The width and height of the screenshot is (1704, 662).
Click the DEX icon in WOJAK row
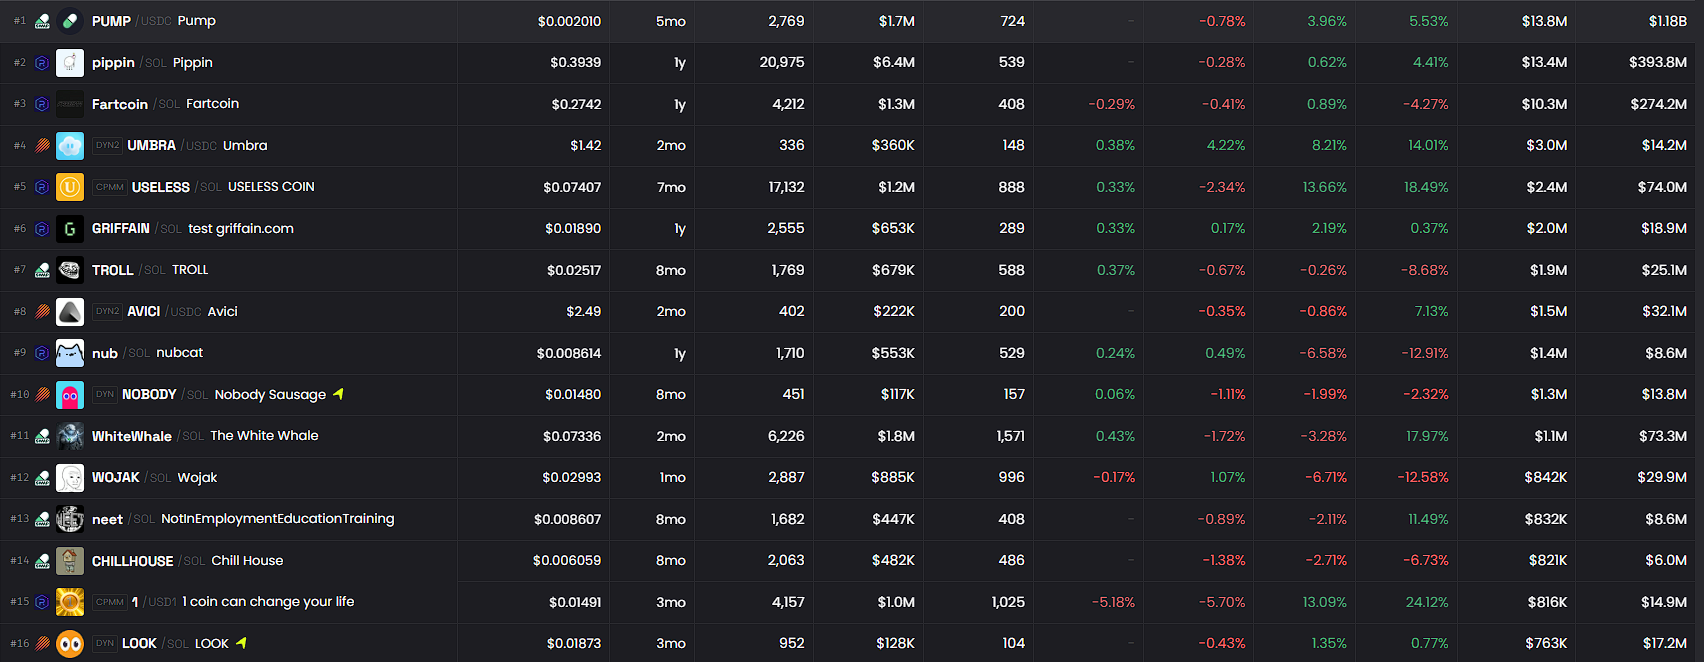42,478
